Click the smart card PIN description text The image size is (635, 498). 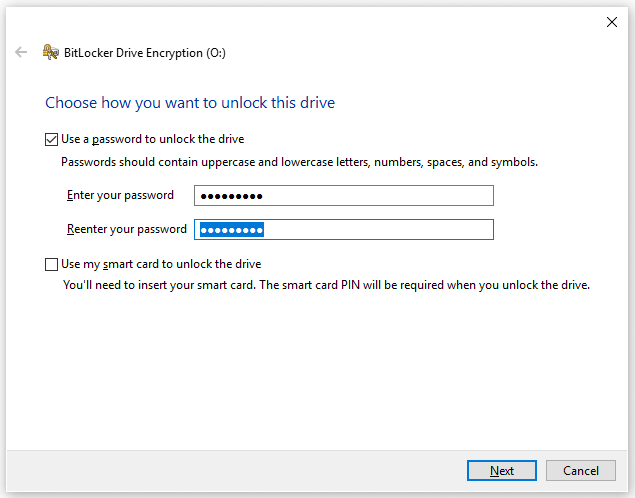pos(326,285)
